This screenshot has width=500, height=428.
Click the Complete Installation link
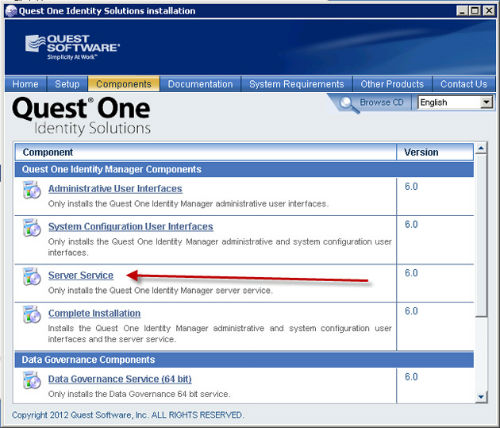pyautogui.click(x=94, y=313)
